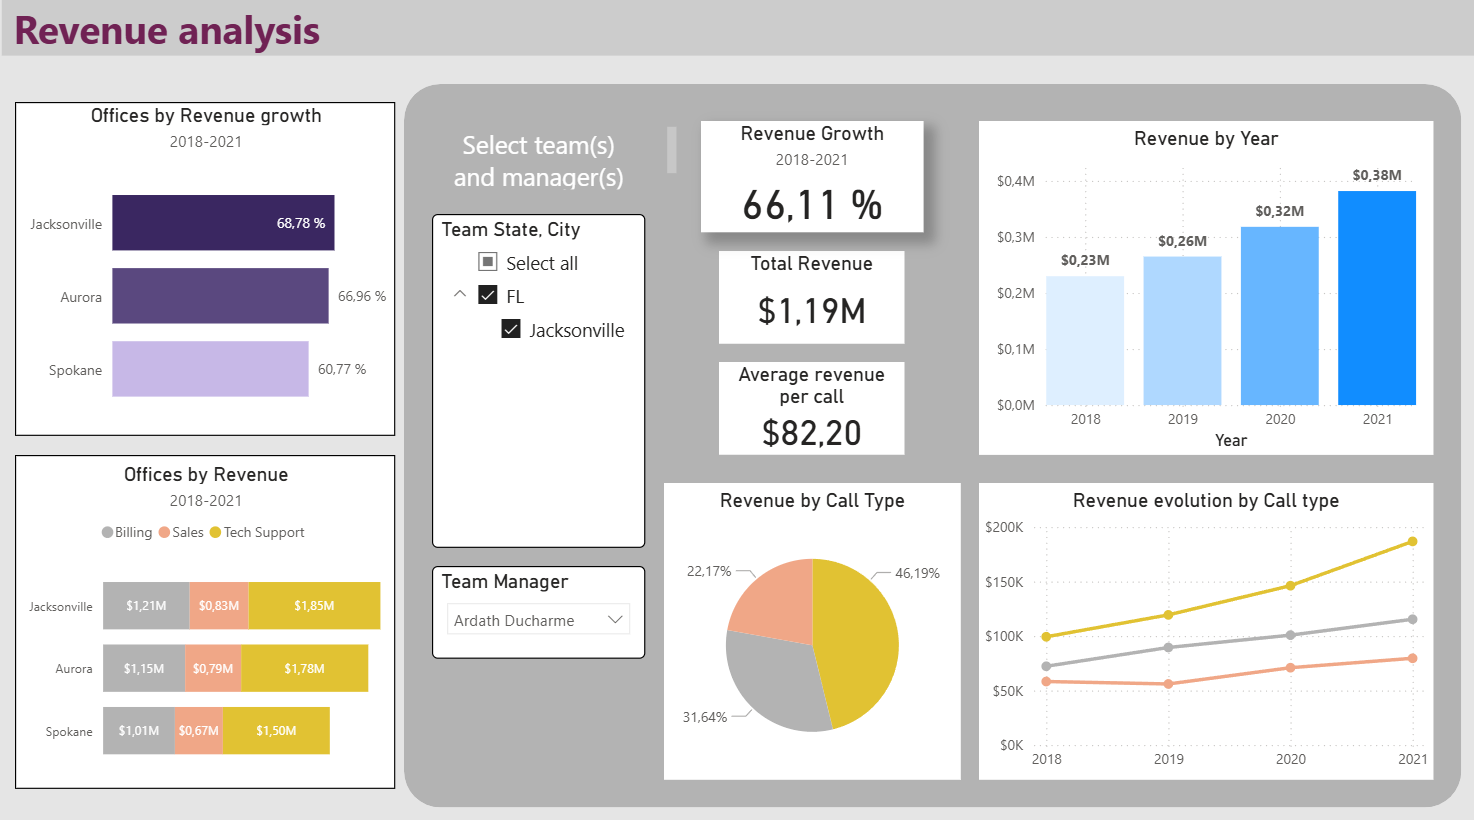Click the 2021 Tech Support line data point
This screenshot has width=1474, height=820.
[x=1412, y=542]
